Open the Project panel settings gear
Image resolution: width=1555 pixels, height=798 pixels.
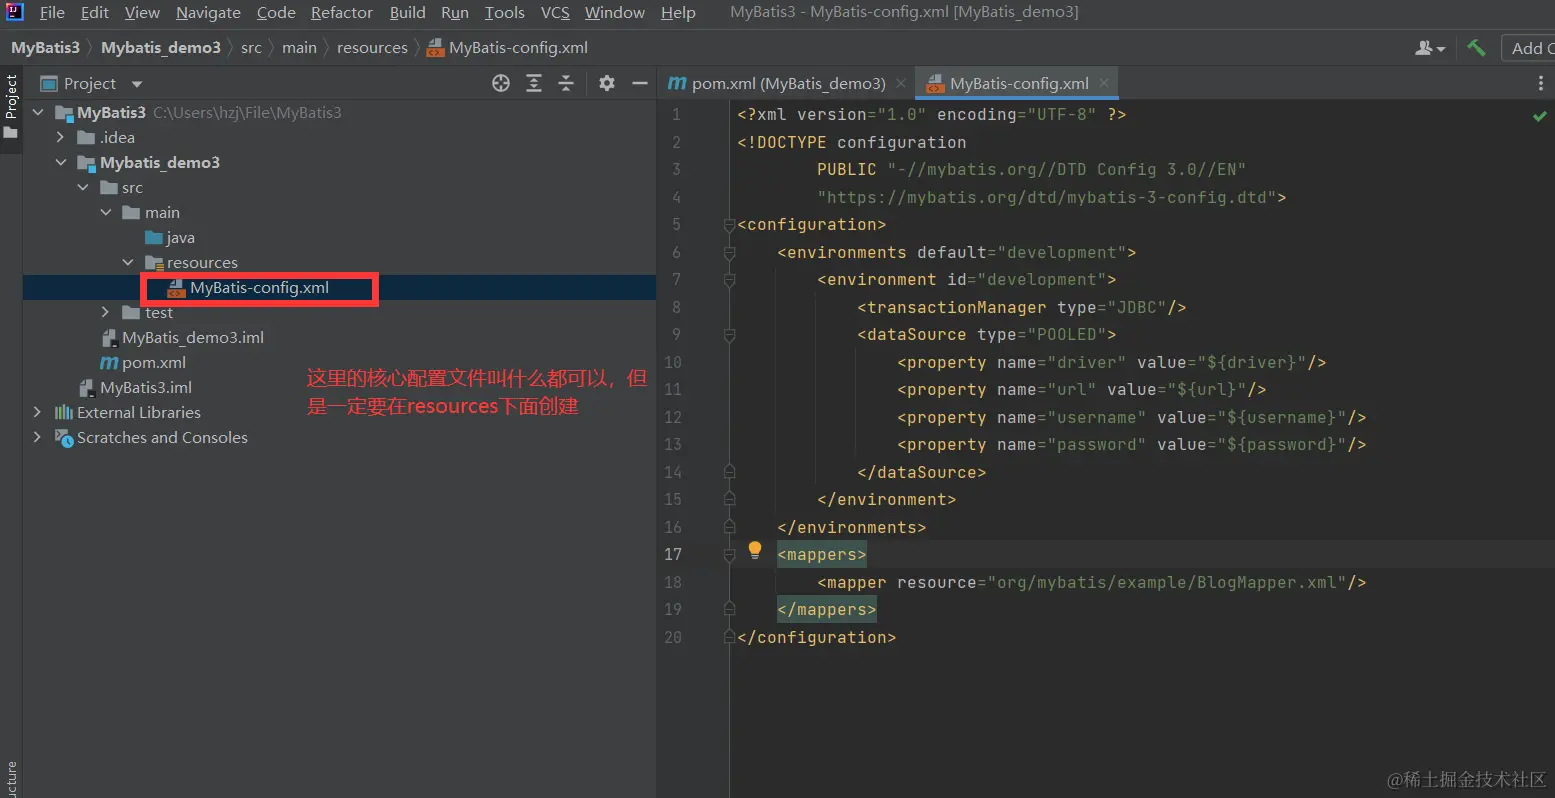607,83
